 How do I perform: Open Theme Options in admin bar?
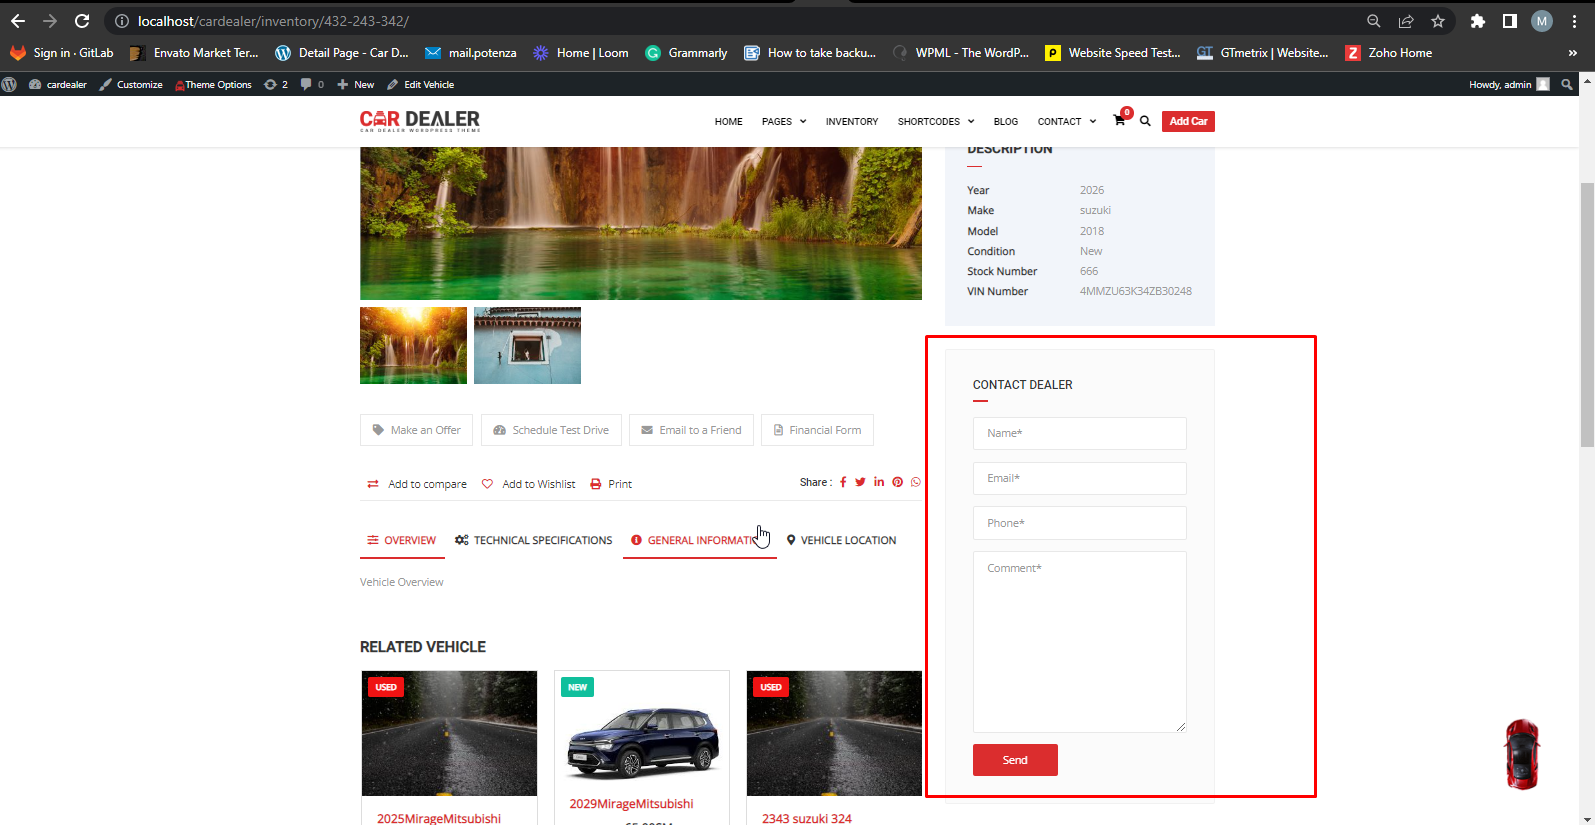pos(213,85)
